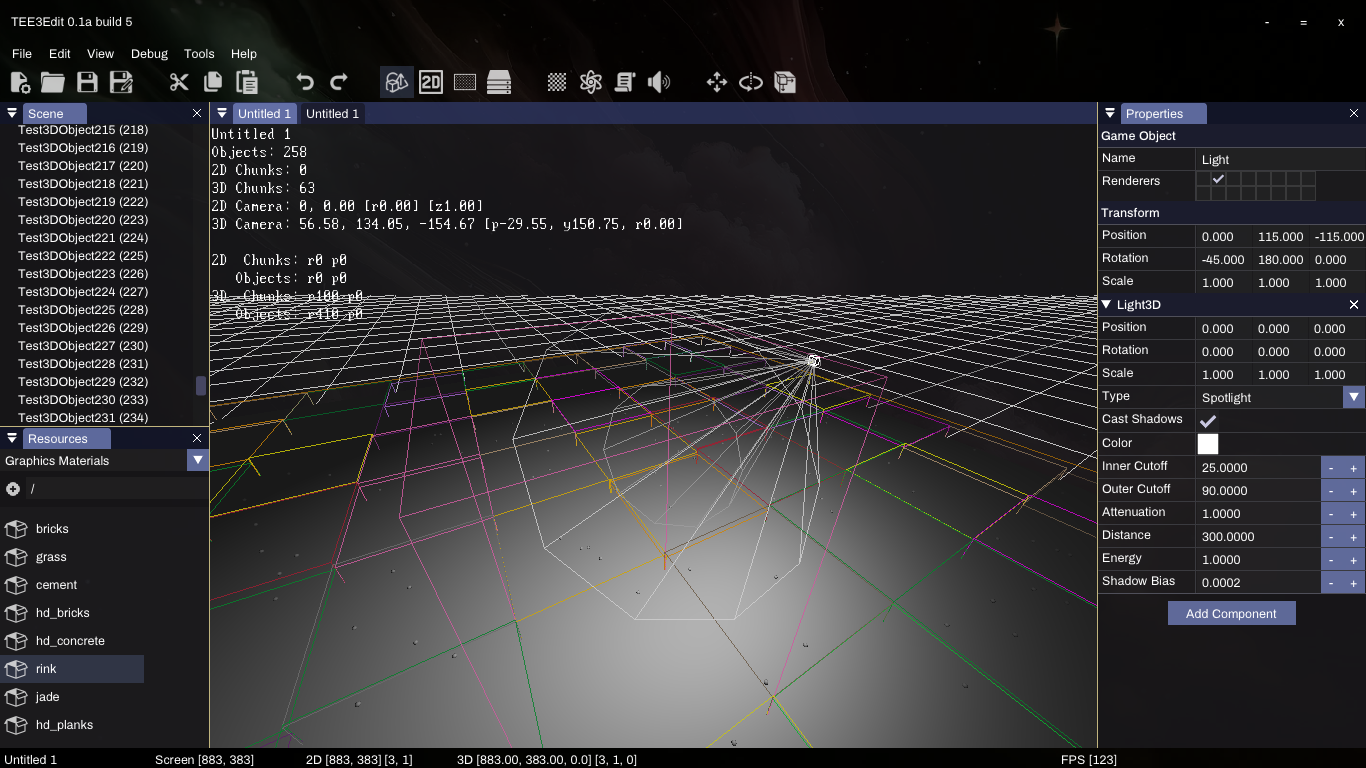Image resolution: width=1366 pixels, height=768 pixels.
Task: Activate the Rotate transform tool
Action: pos(750,83)
